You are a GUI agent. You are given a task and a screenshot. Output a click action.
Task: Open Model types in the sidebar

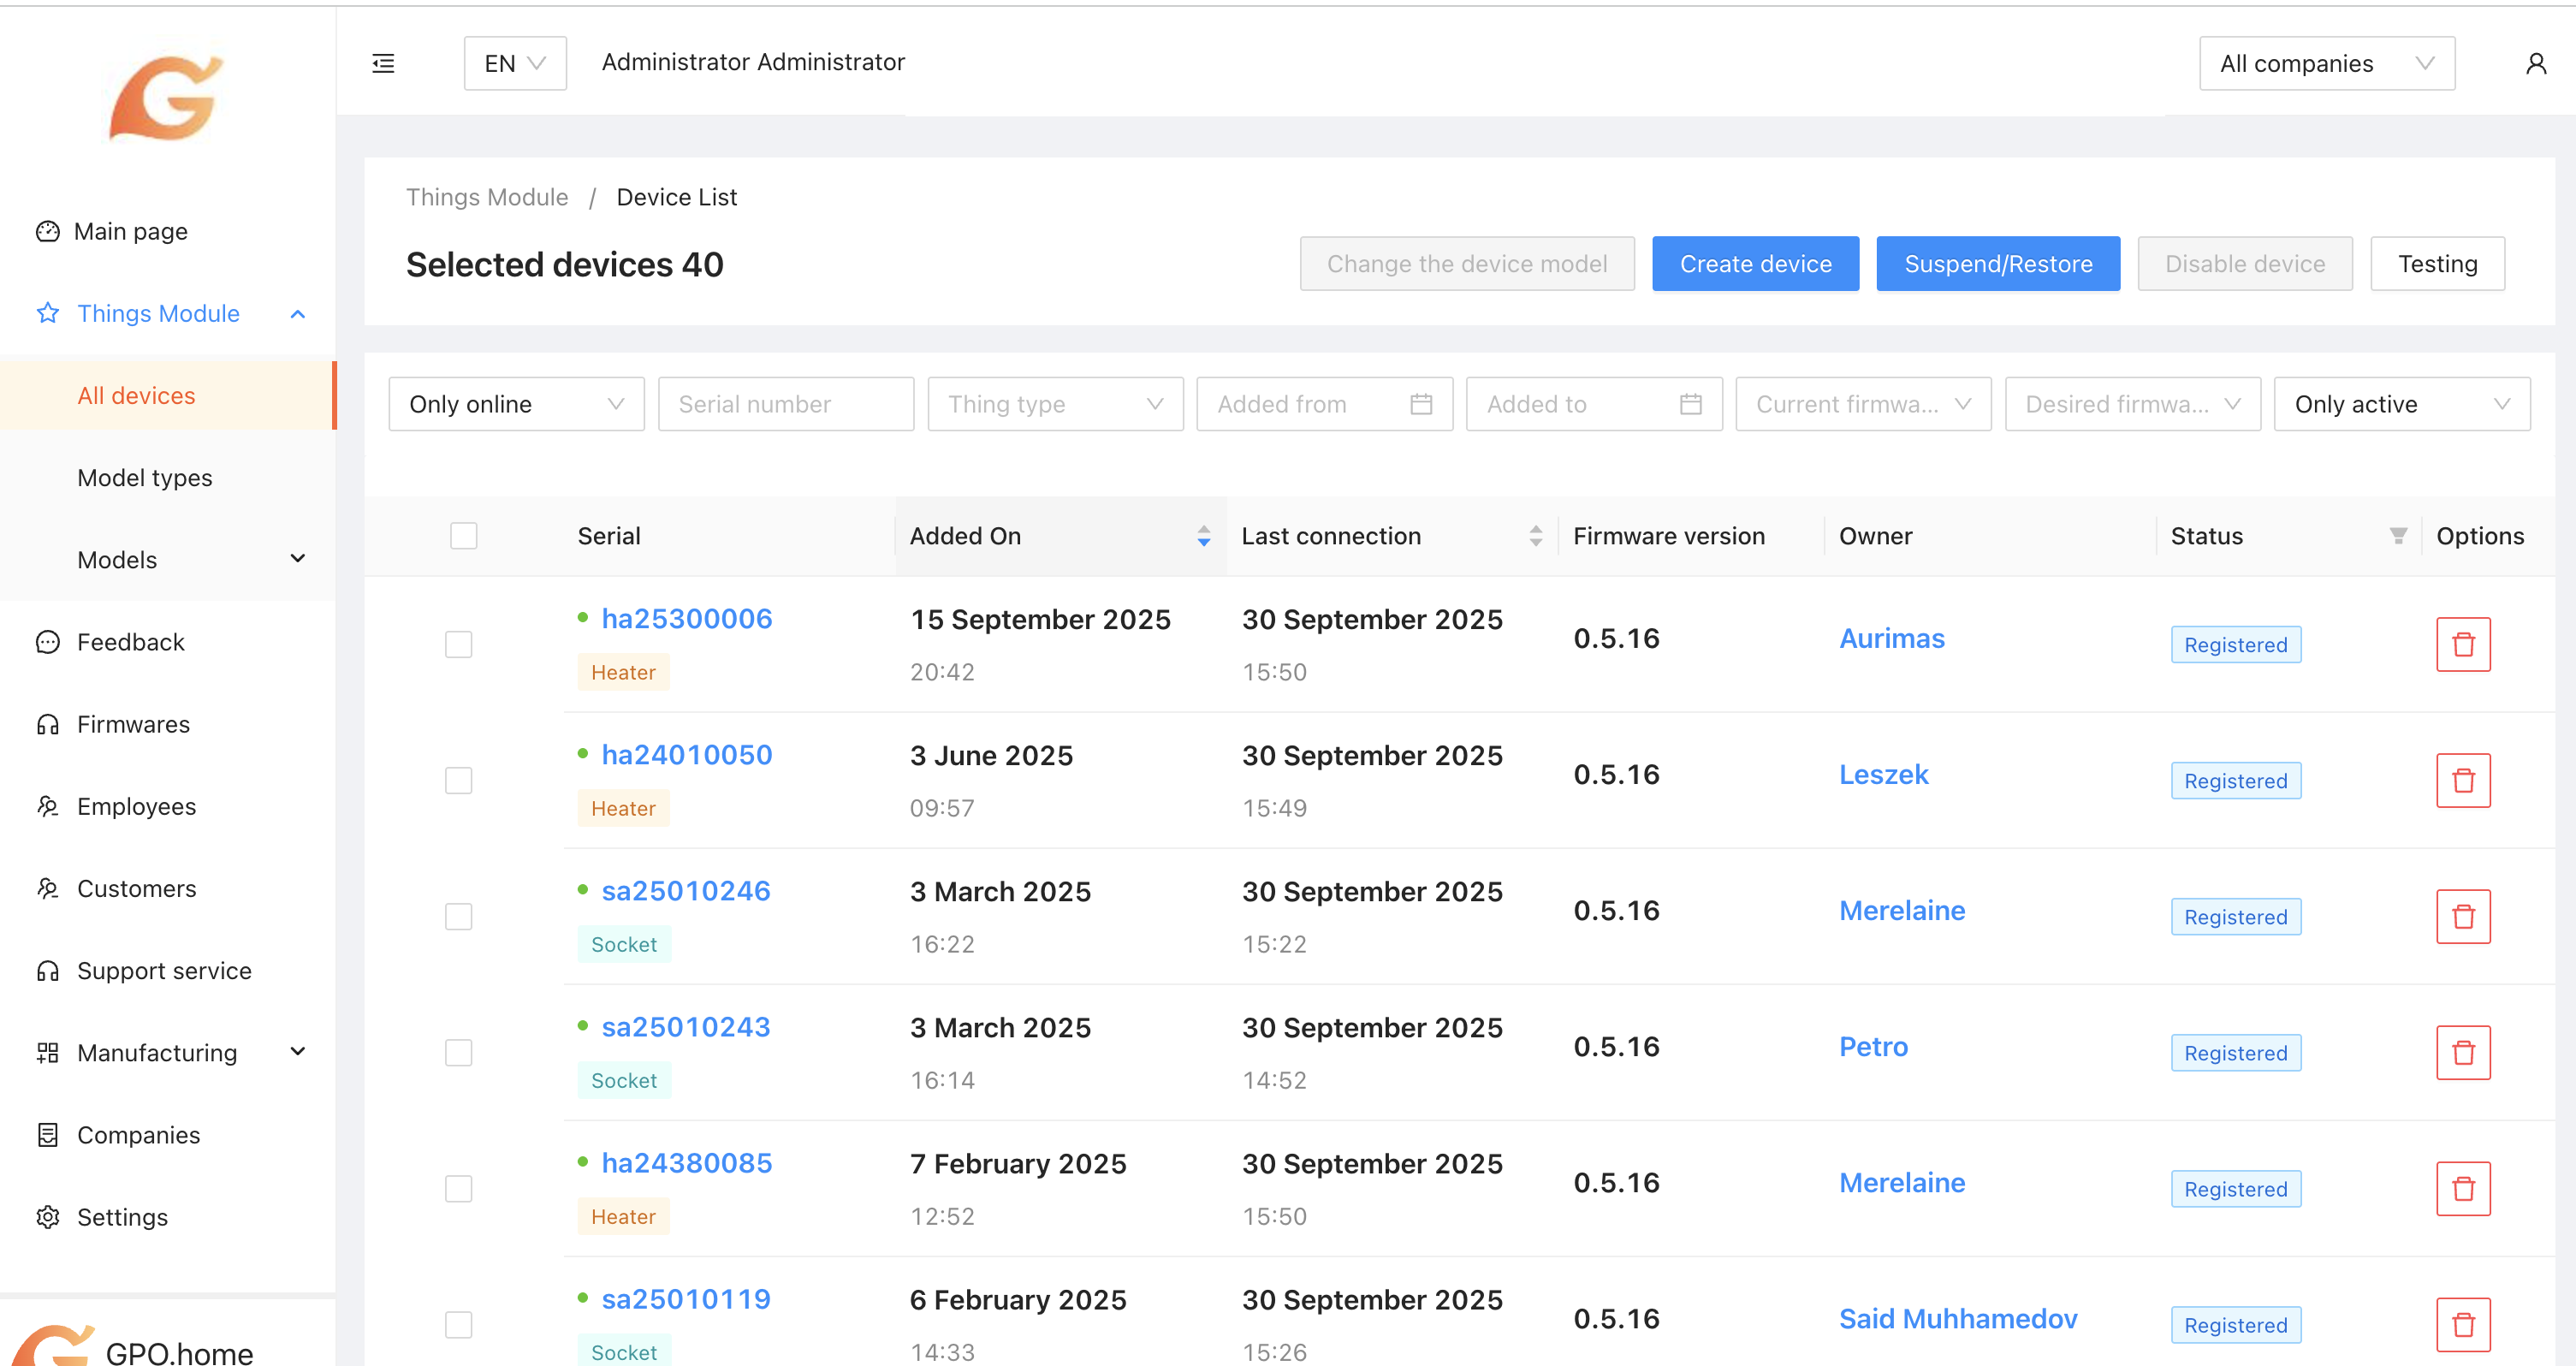click(145, 478)
